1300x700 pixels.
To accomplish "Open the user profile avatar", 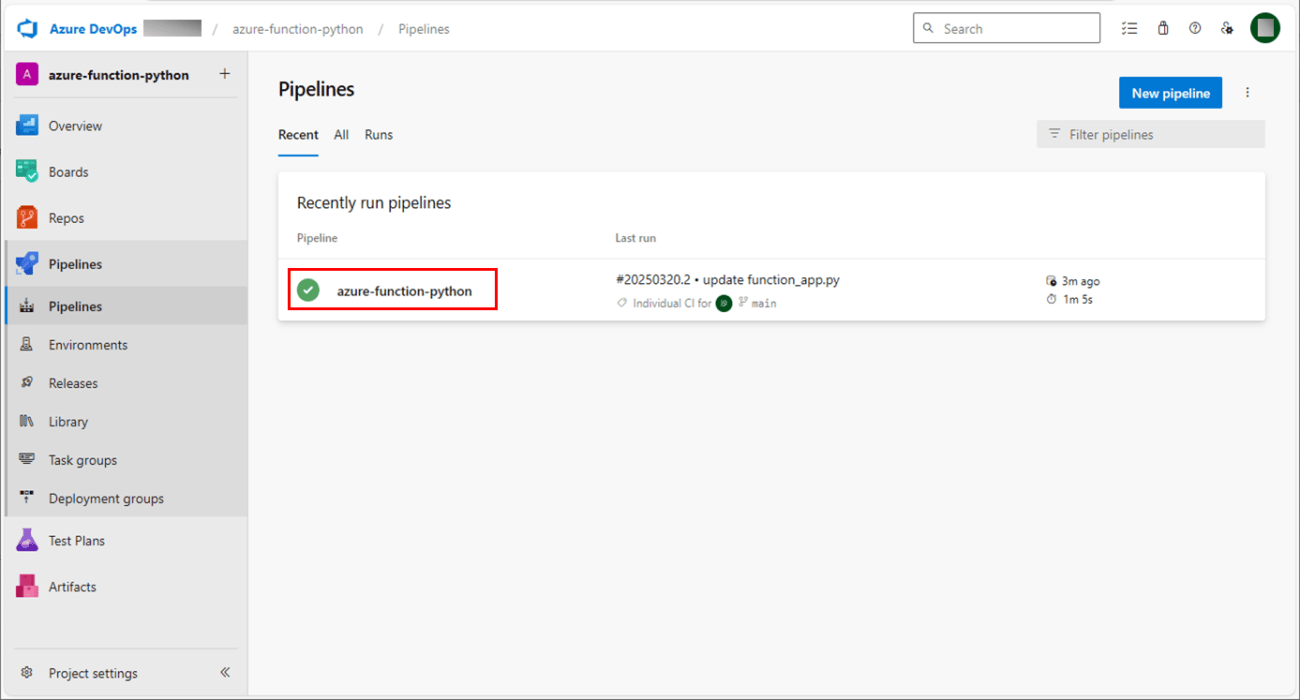I will 1265,28.
